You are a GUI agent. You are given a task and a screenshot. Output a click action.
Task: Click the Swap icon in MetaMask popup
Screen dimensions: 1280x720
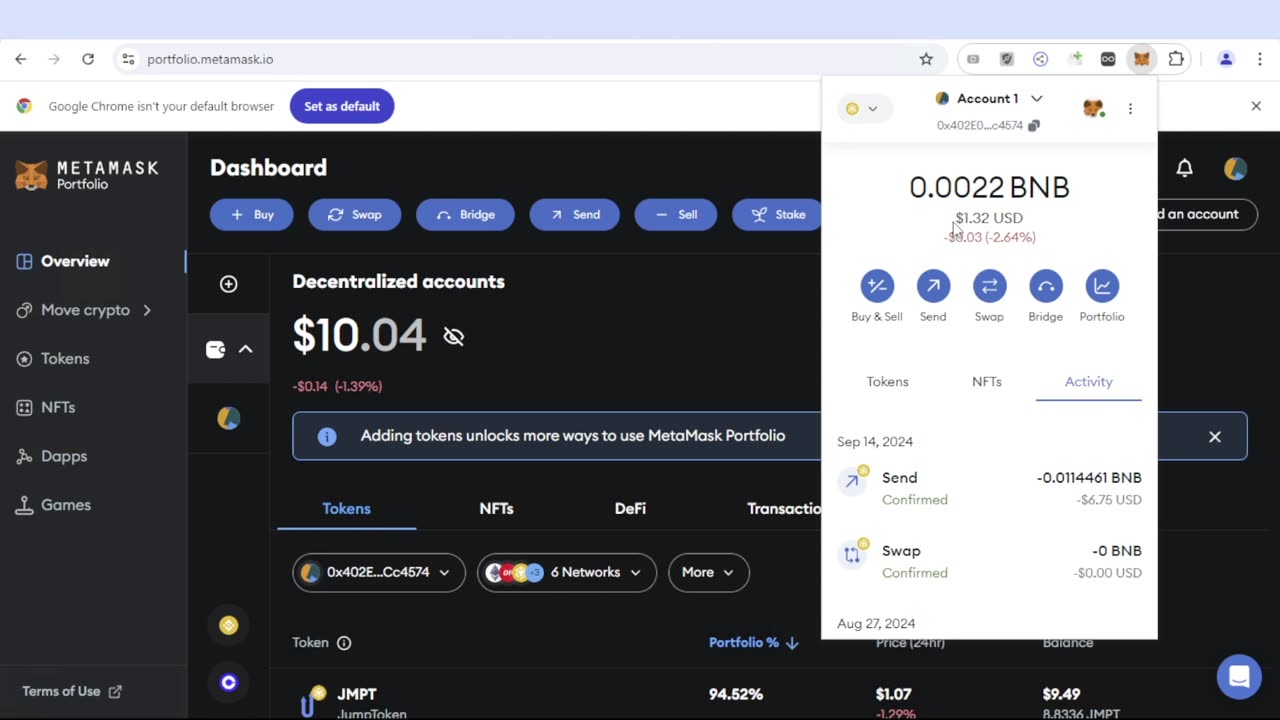coord(989,286)
